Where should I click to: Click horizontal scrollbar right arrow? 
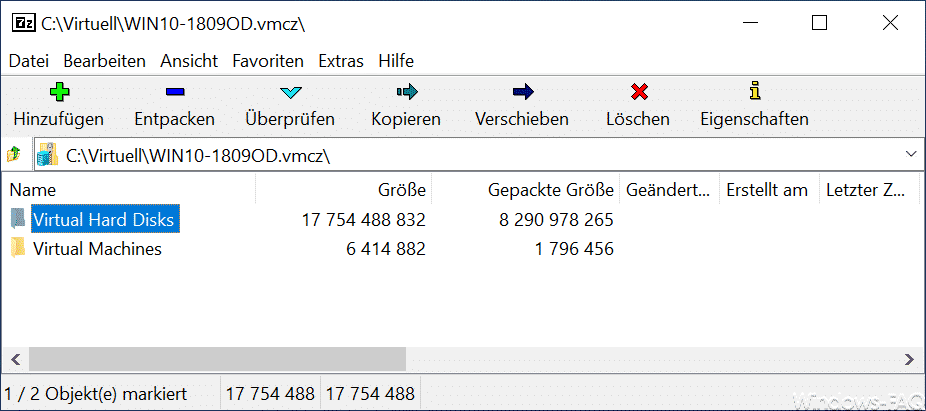[x=910, y=358]
